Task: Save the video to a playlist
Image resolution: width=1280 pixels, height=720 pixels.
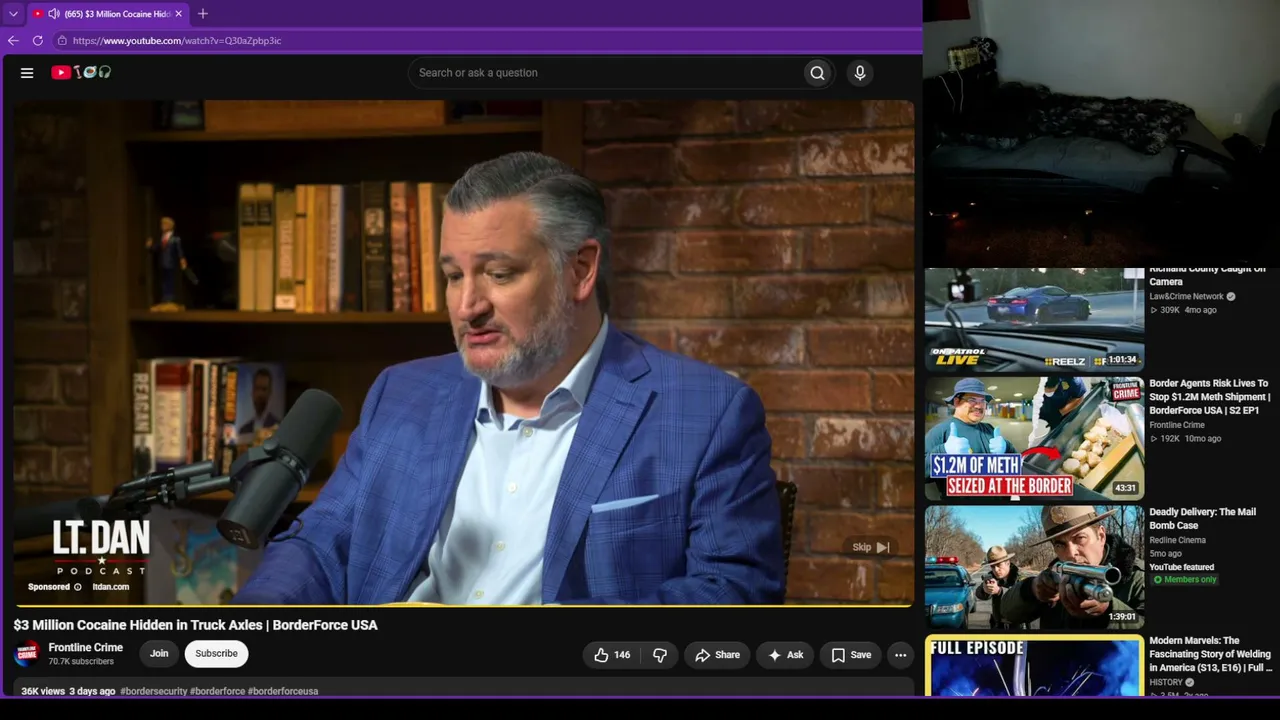Action: pos(851,655)
